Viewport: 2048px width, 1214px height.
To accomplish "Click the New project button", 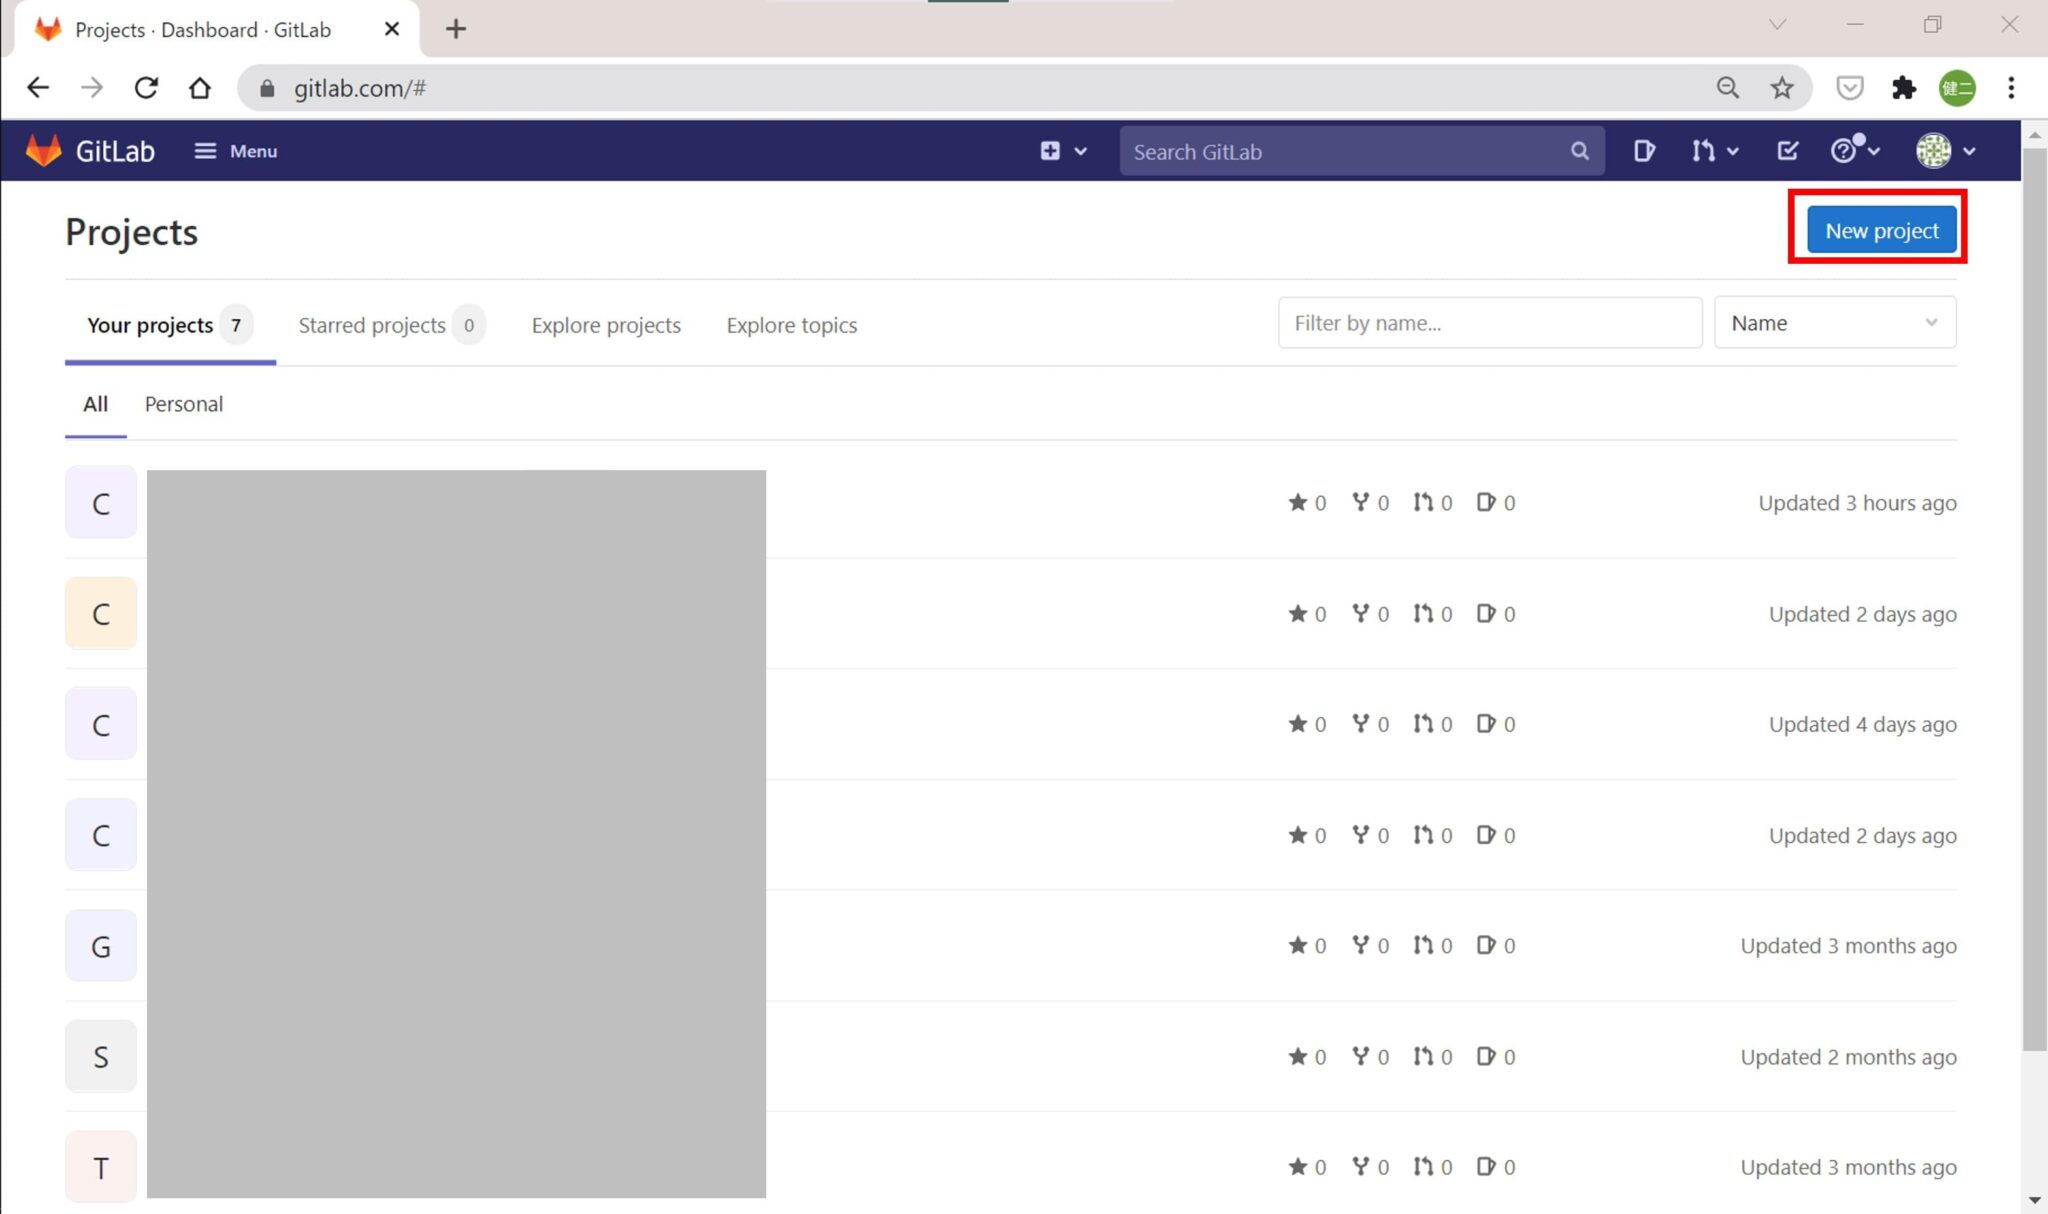I will coord(1879,229).
